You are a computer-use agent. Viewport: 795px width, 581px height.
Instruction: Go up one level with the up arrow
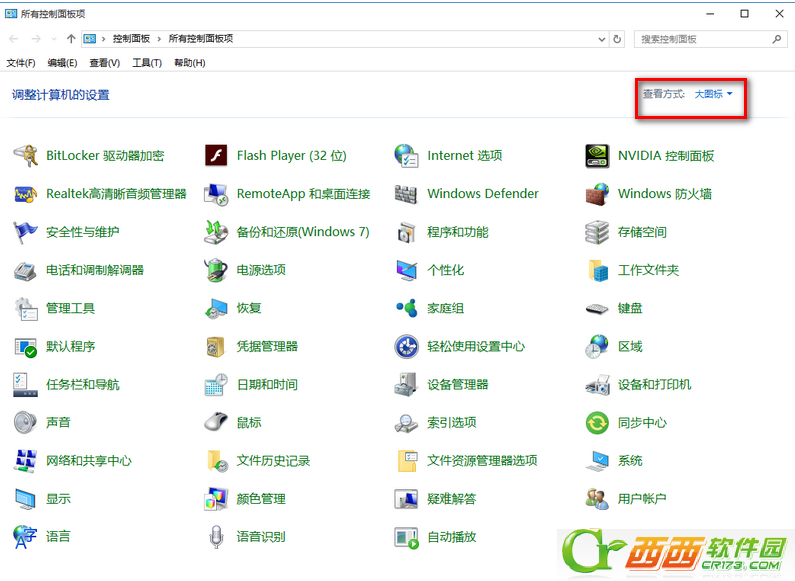tap(71, 39)
